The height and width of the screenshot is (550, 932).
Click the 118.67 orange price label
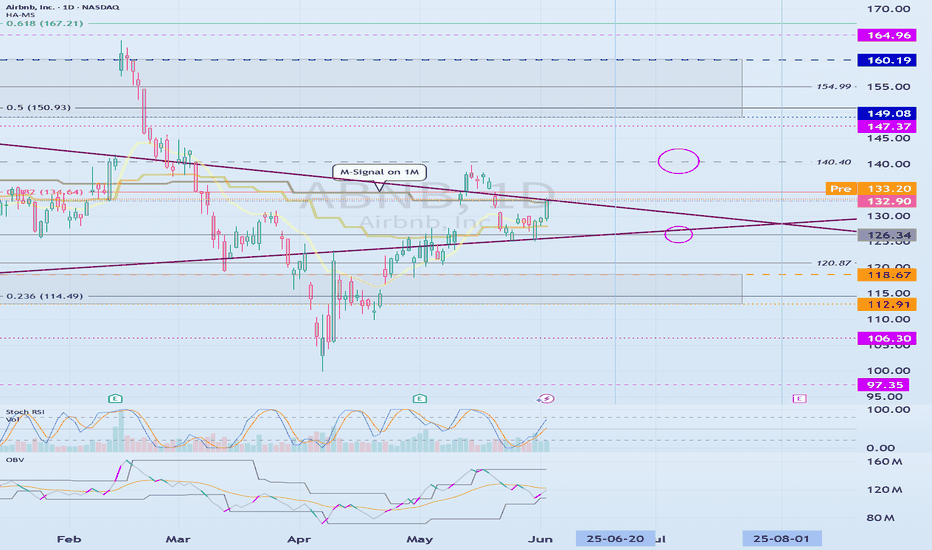[887, 275]
